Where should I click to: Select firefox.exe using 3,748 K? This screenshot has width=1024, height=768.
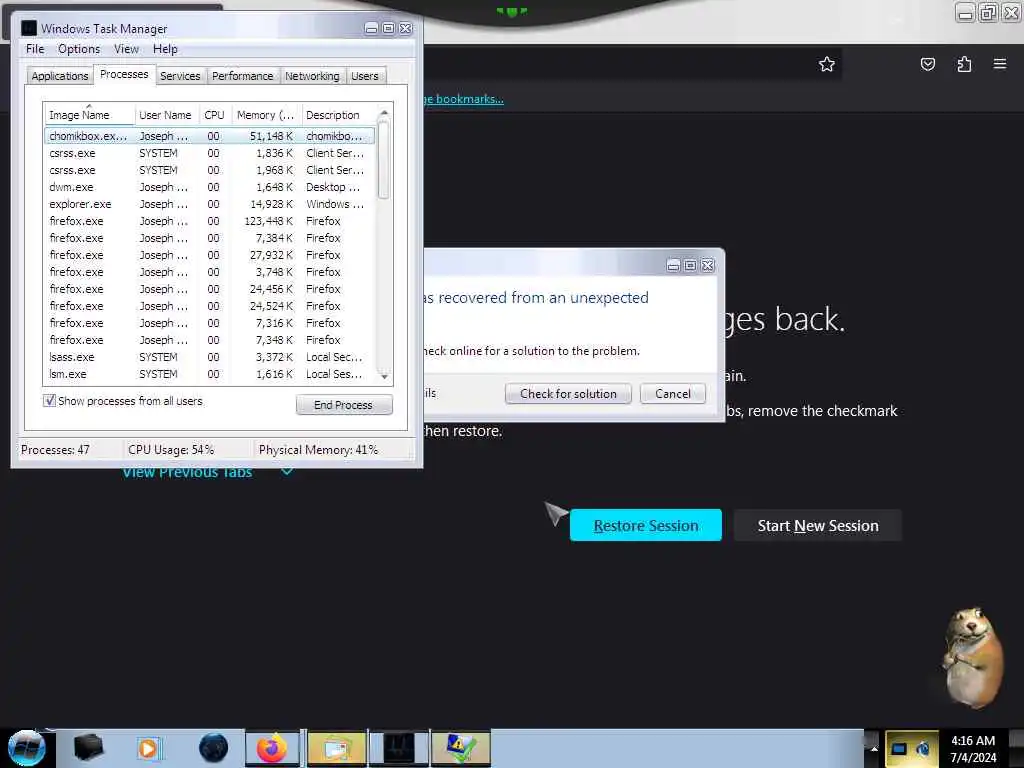point(210,272)
